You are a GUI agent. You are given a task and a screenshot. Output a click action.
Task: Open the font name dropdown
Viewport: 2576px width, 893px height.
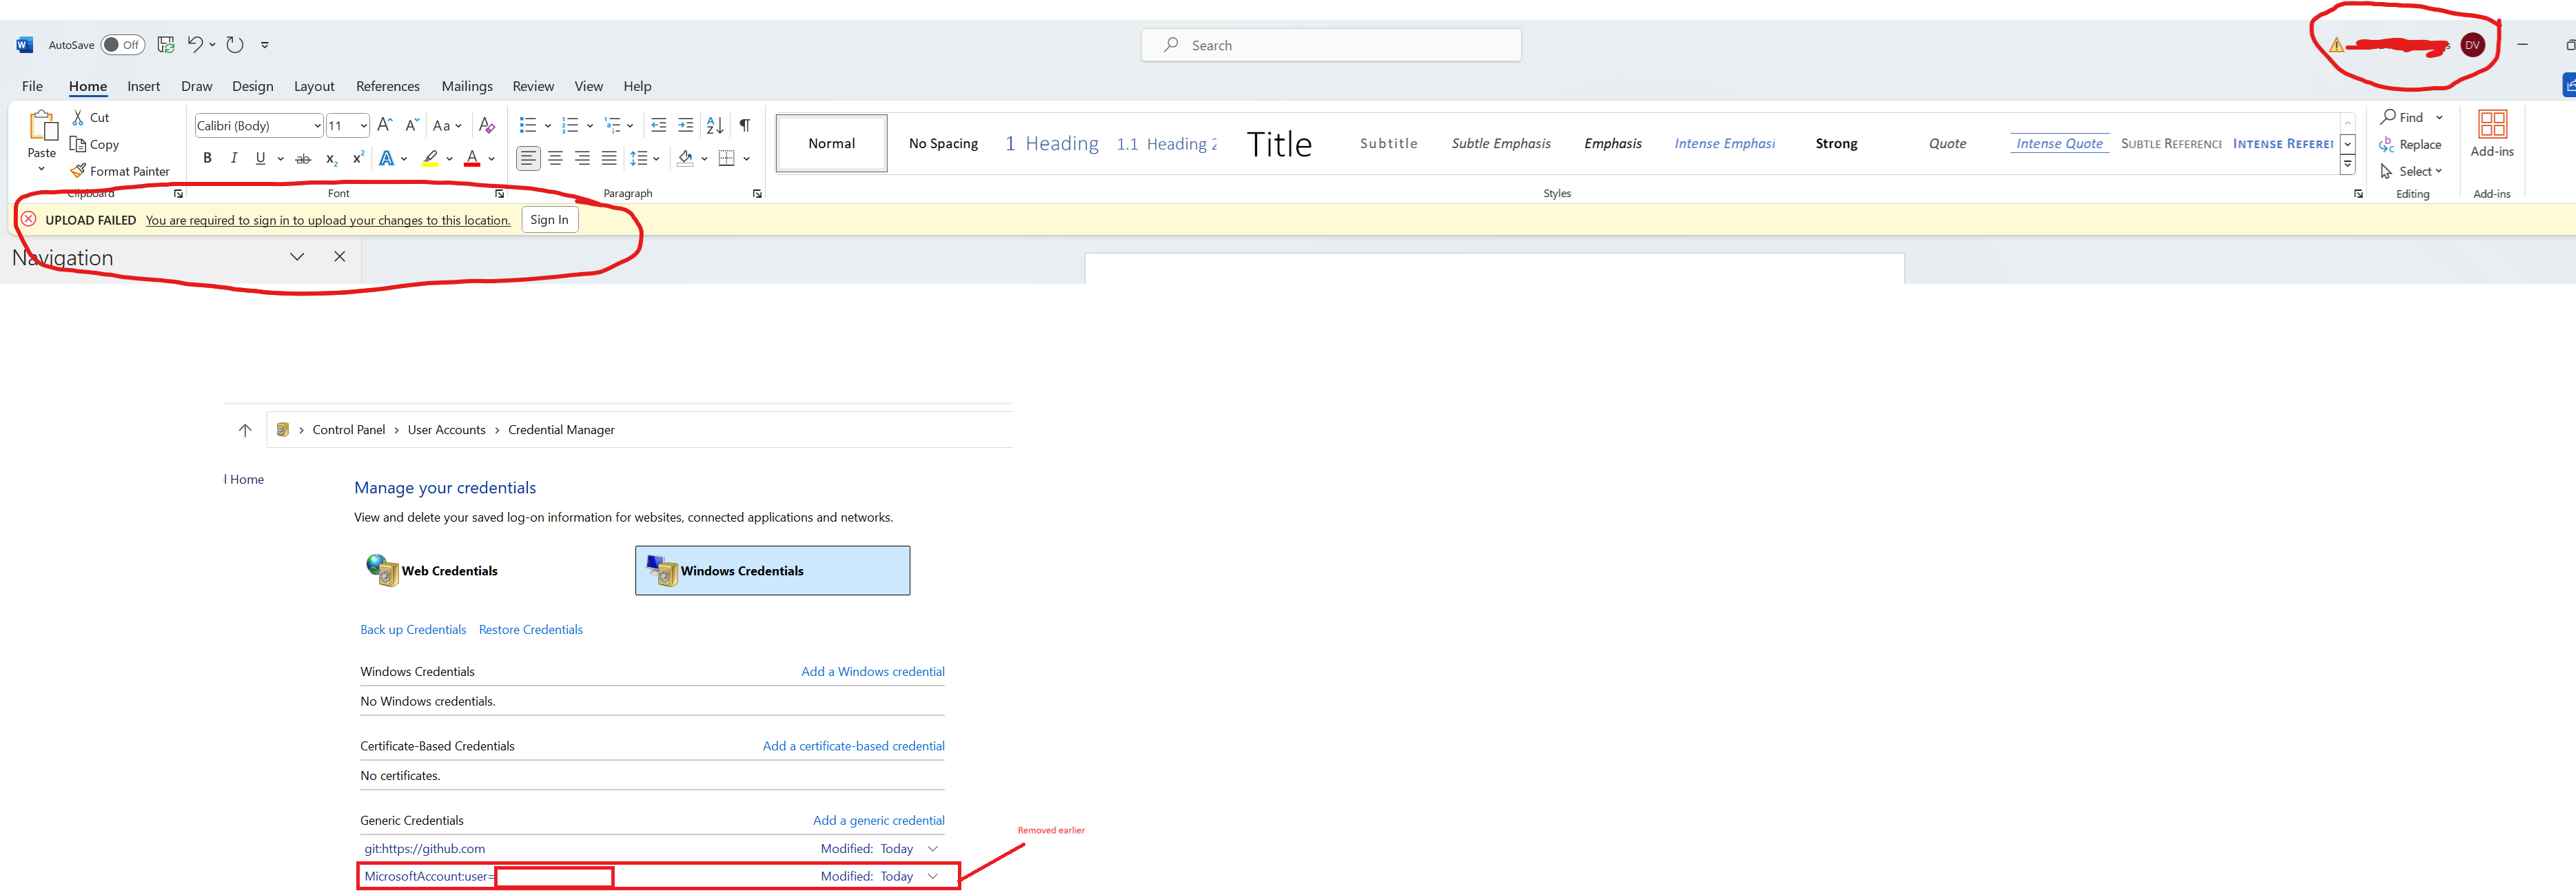(317, 126)
